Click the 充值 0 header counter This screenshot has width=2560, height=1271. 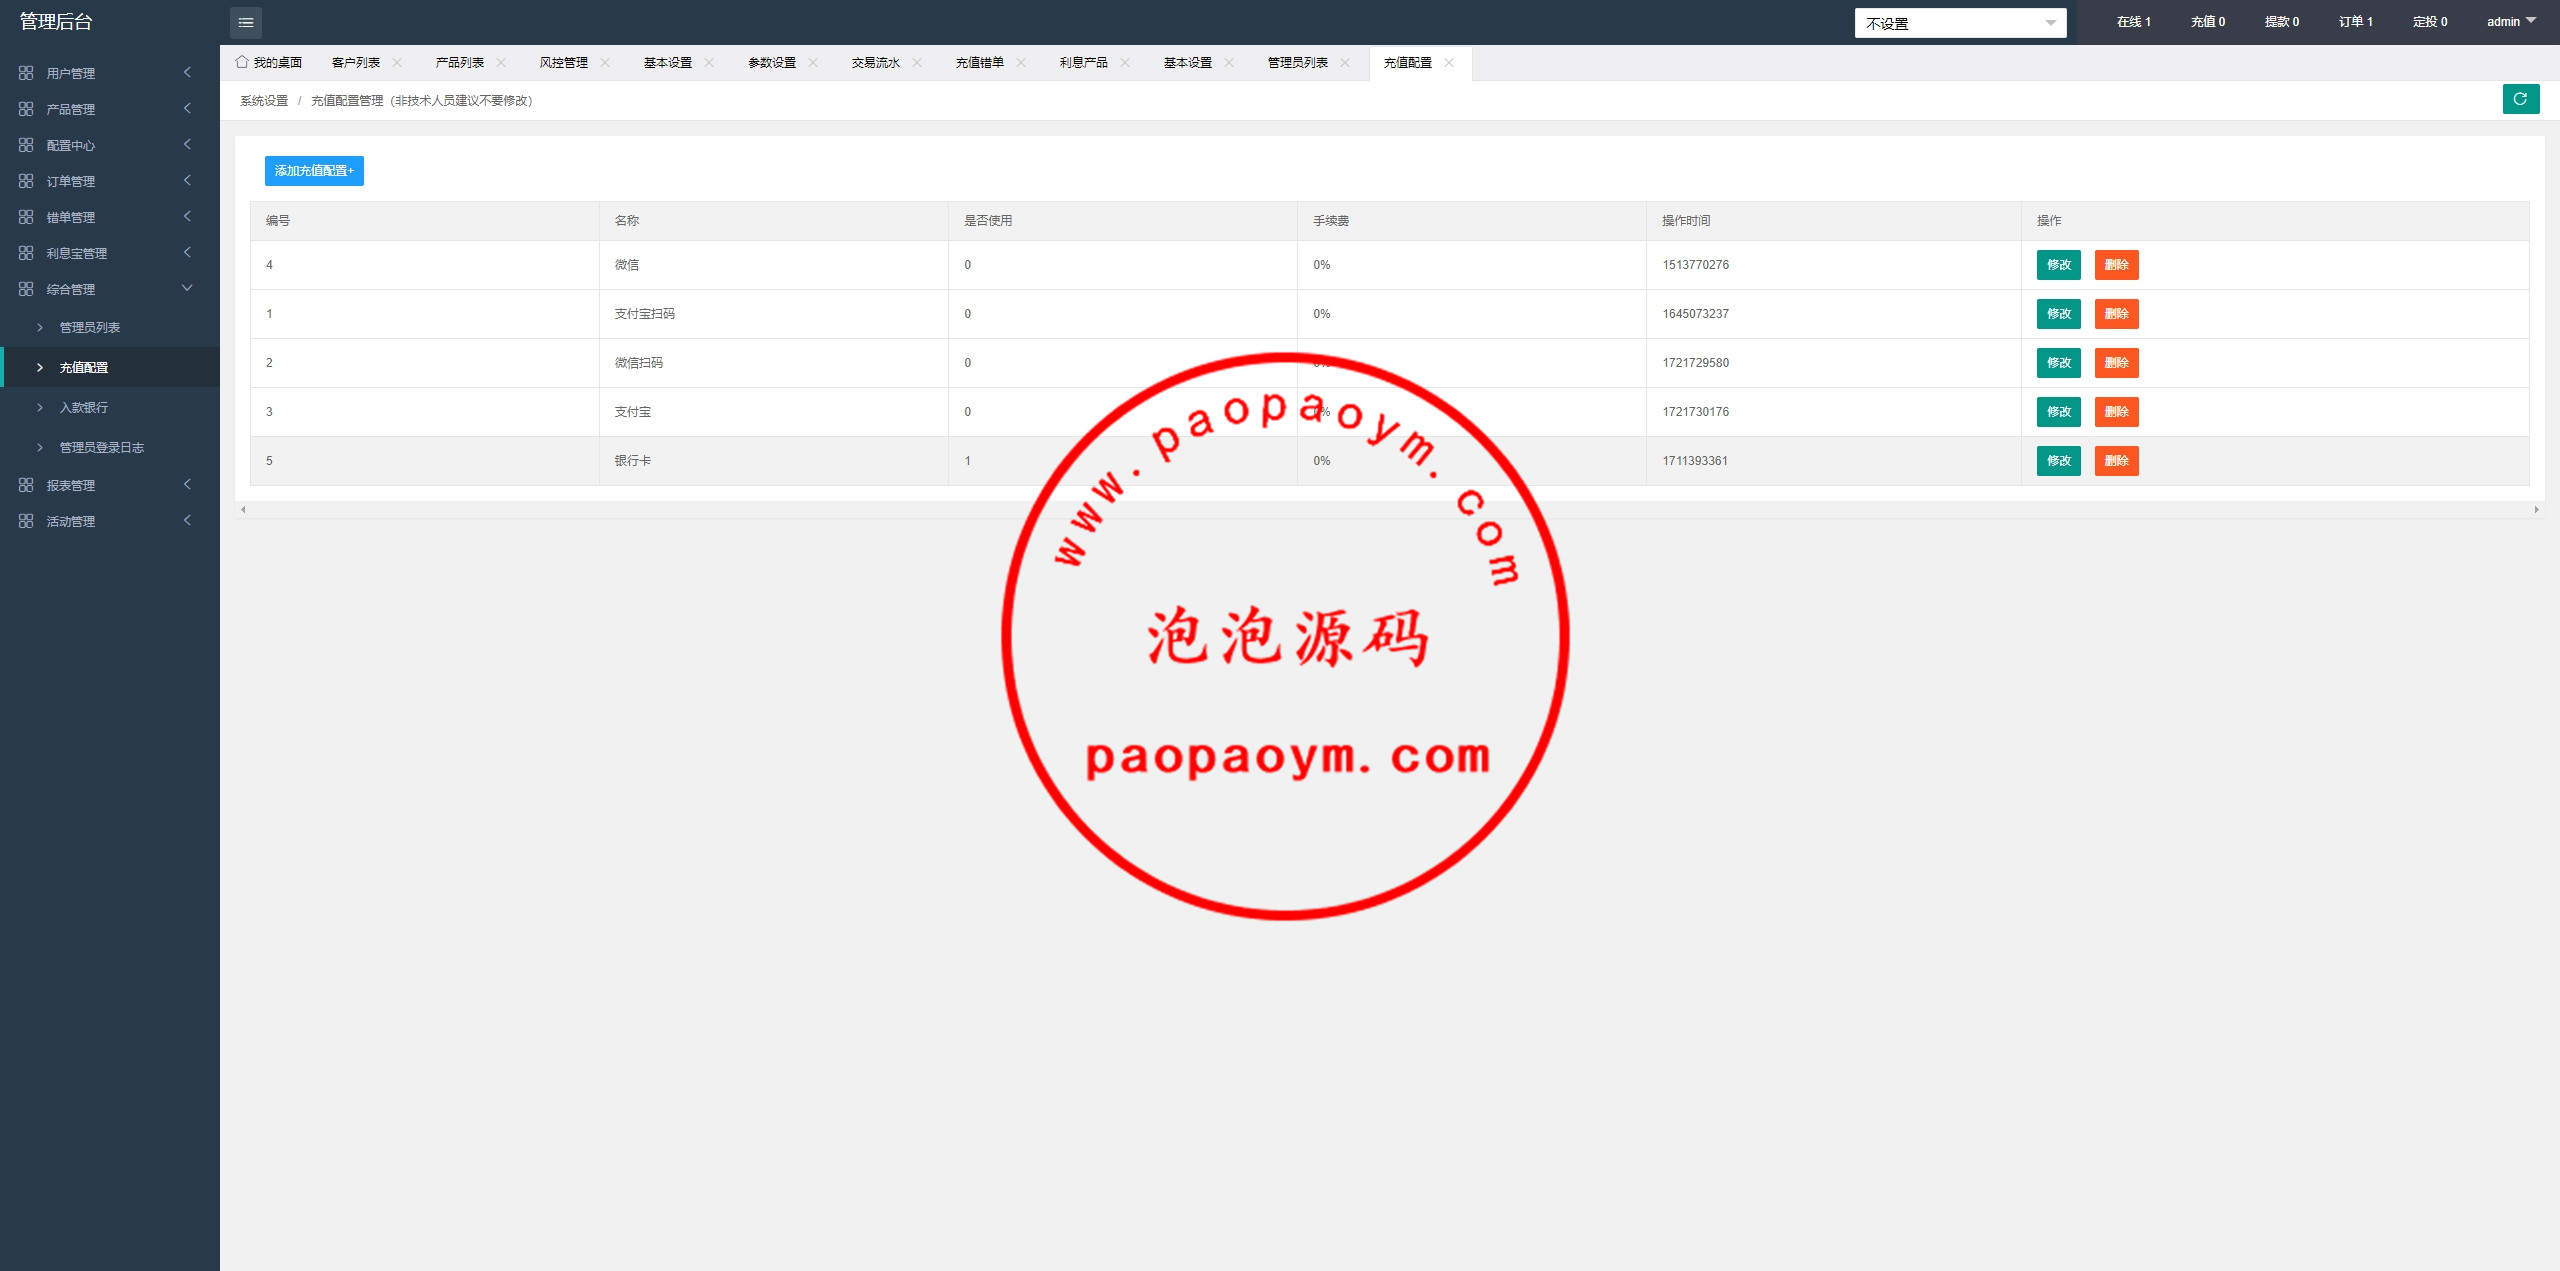(2208, 22)
